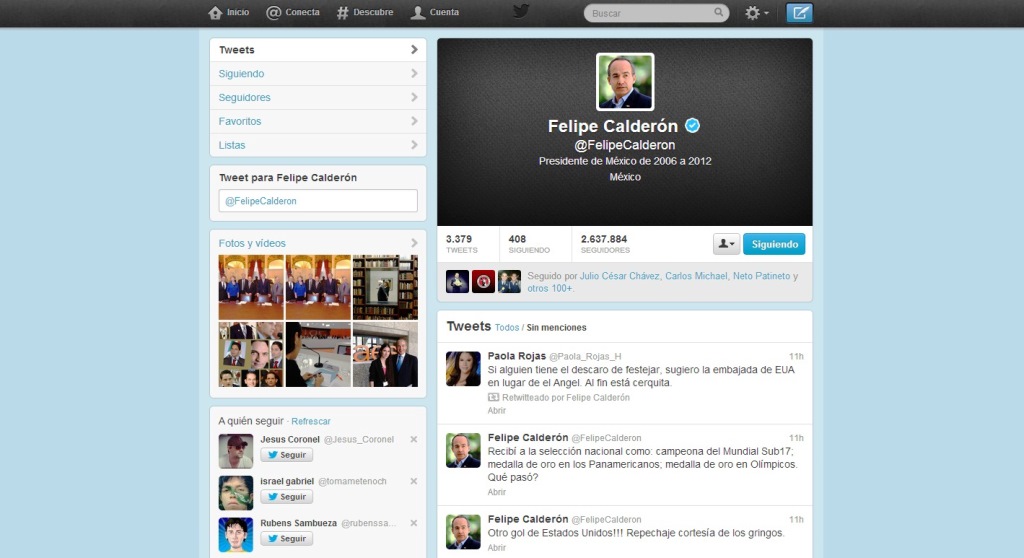Open user actions dropdown next to Siguiendo
The image size is (1024, 558).
tap(726, 244)
